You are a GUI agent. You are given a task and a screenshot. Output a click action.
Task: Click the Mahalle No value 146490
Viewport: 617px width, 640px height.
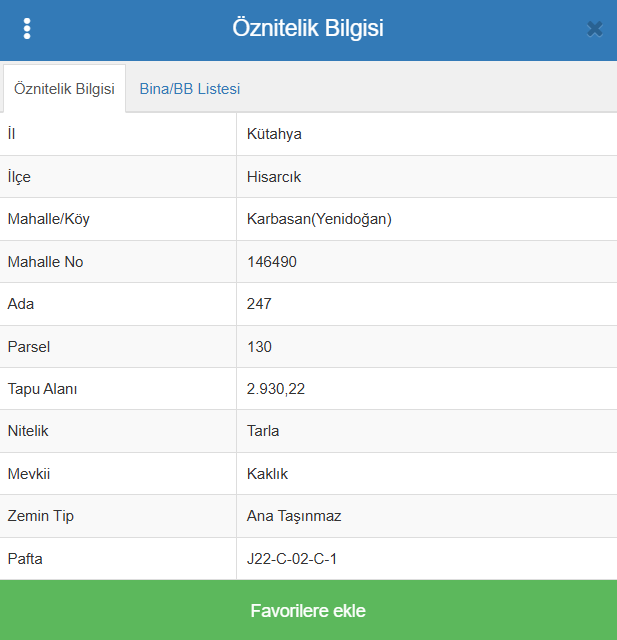pyautogui.click(x=272, y=262)
